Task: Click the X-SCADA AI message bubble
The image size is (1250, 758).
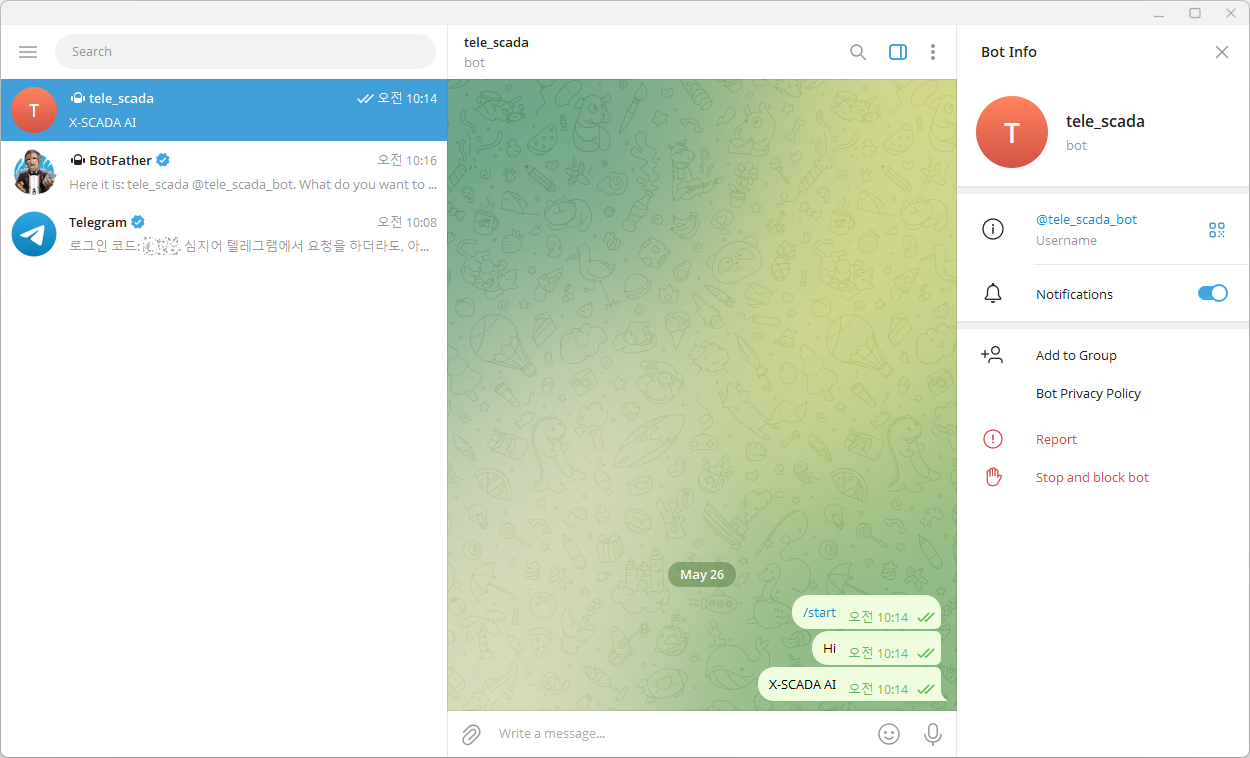Action: 849,685
